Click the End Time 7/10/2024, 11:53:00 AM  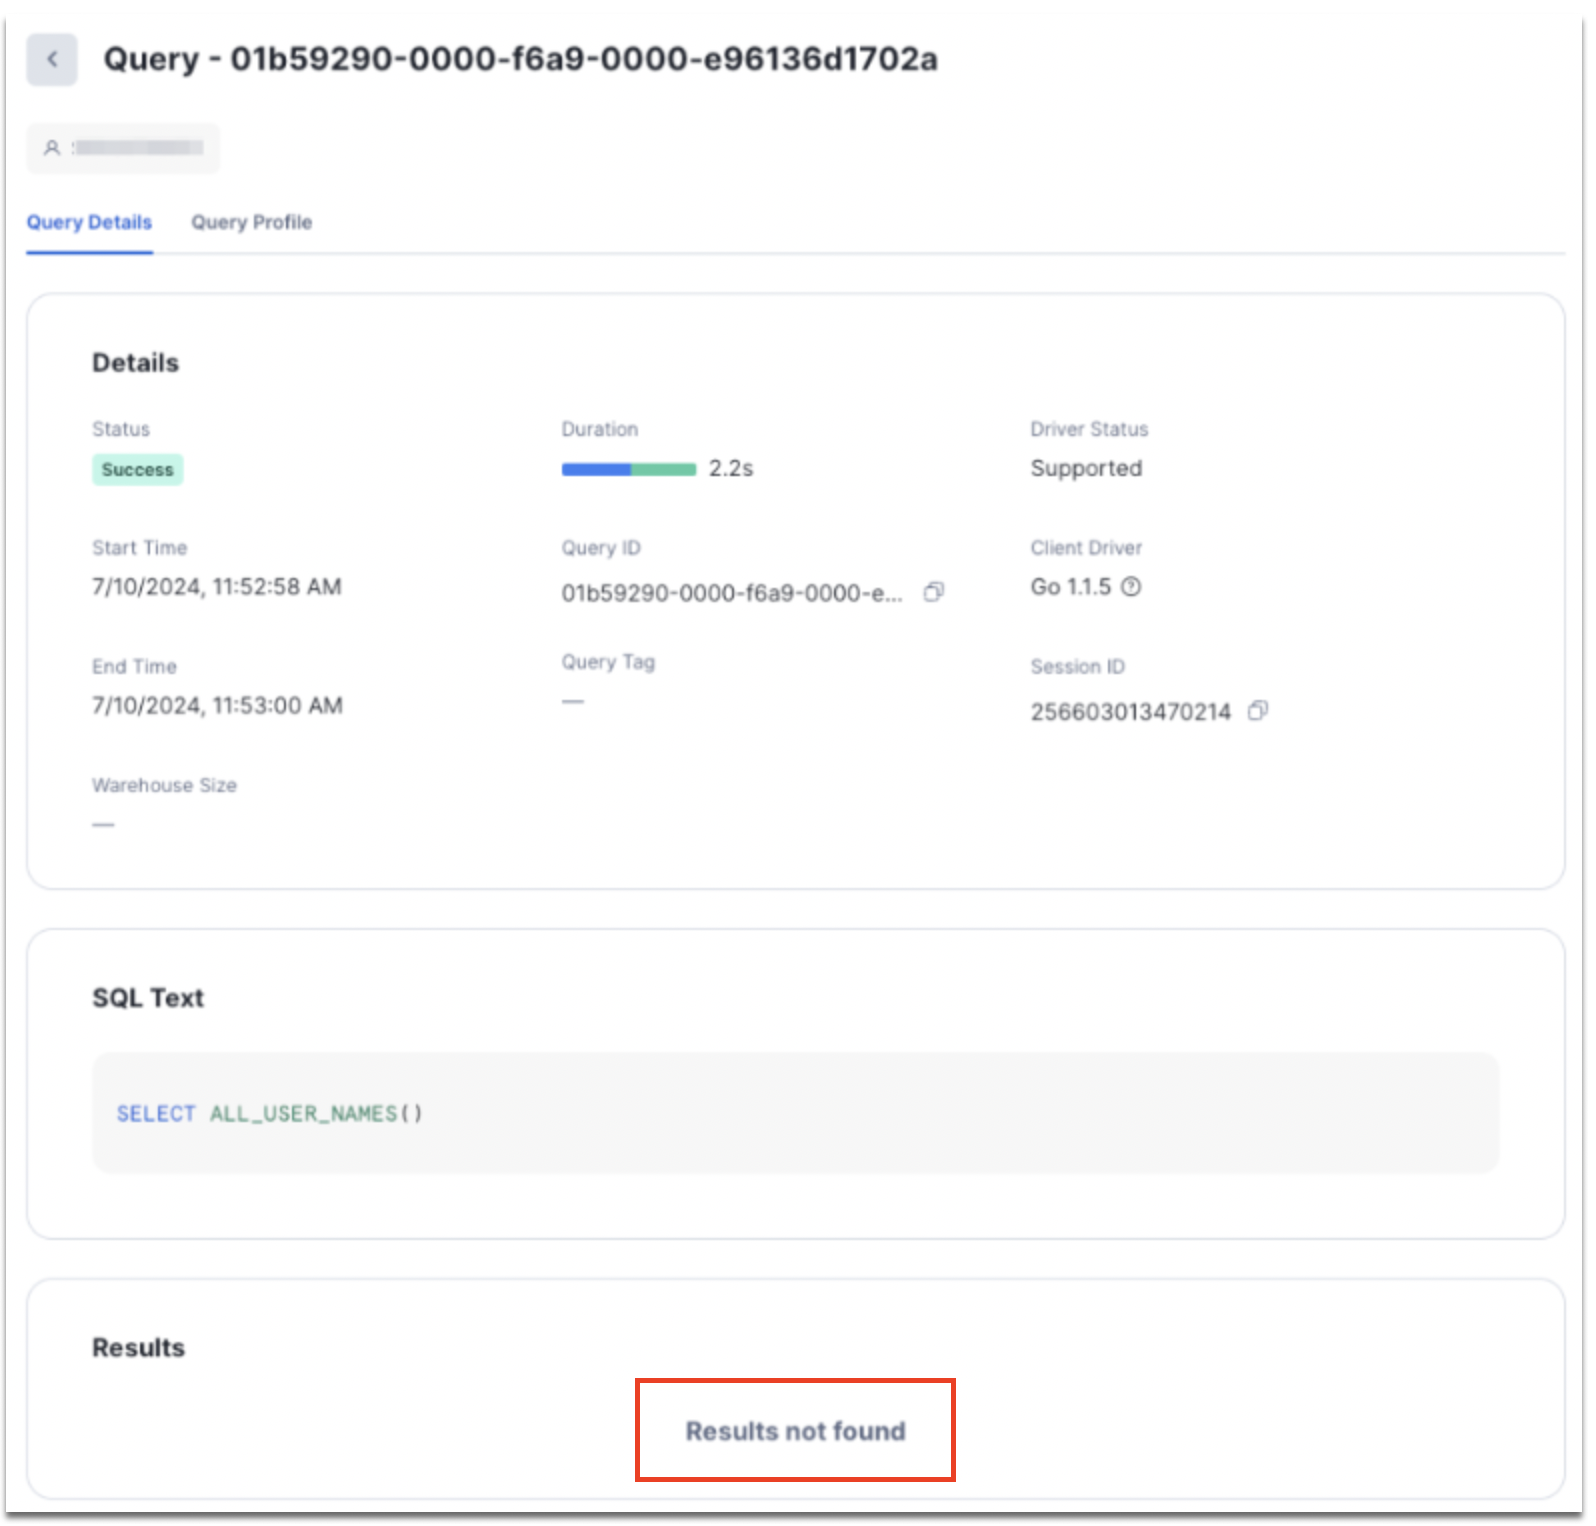pyautogui.click(x=217, y=706)
